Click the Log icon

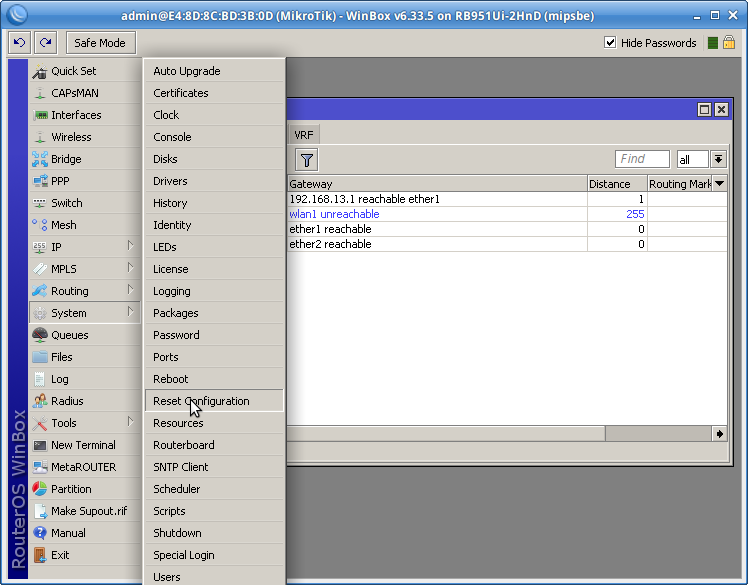tap(40, 379)
